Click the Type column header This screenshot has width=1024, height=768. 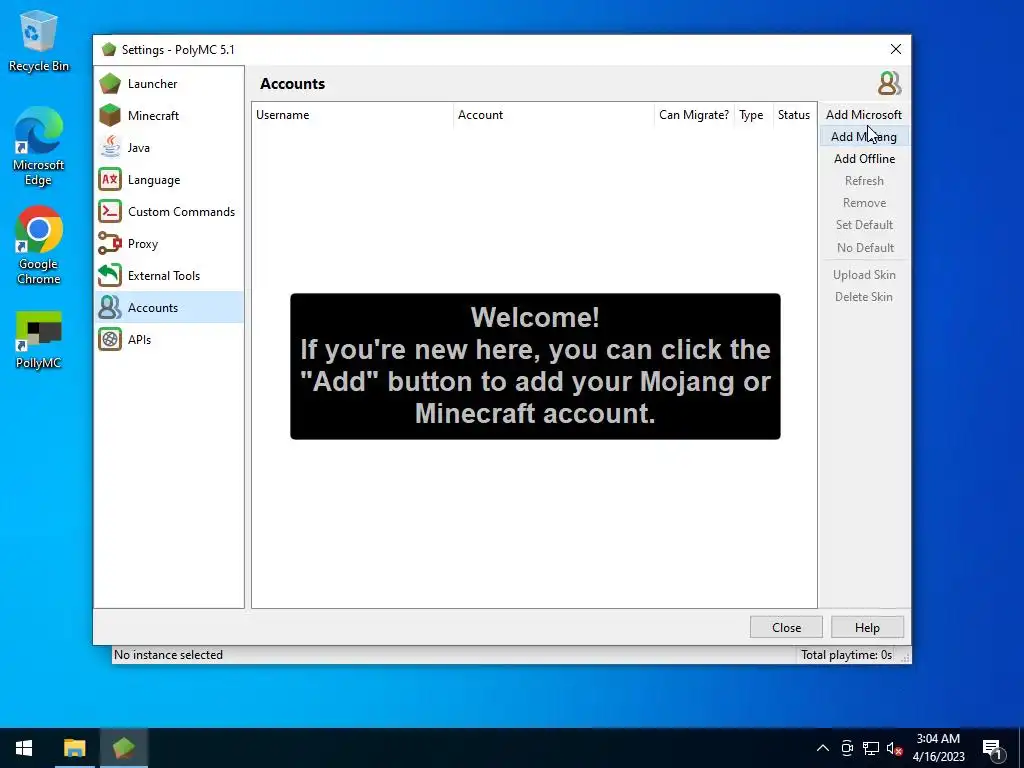tap(753, 115)
